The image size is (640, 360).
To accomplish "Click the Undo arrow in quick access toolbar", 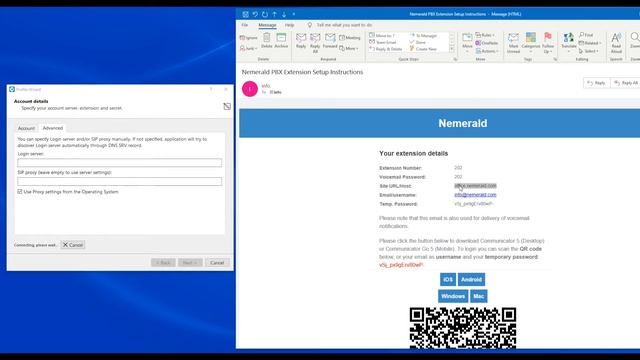I will click(255, 14).
